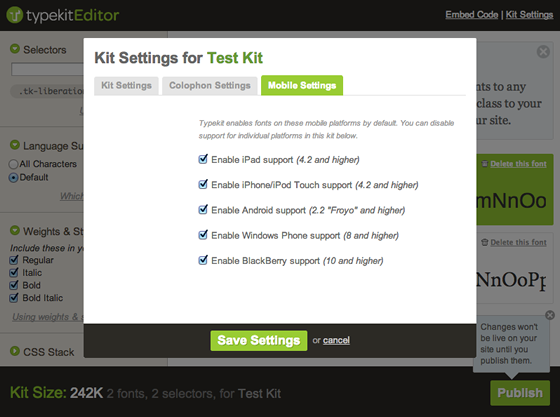Toggle Enable BlackBerry support checkbox
560x417 pixels.
(203, 260)
